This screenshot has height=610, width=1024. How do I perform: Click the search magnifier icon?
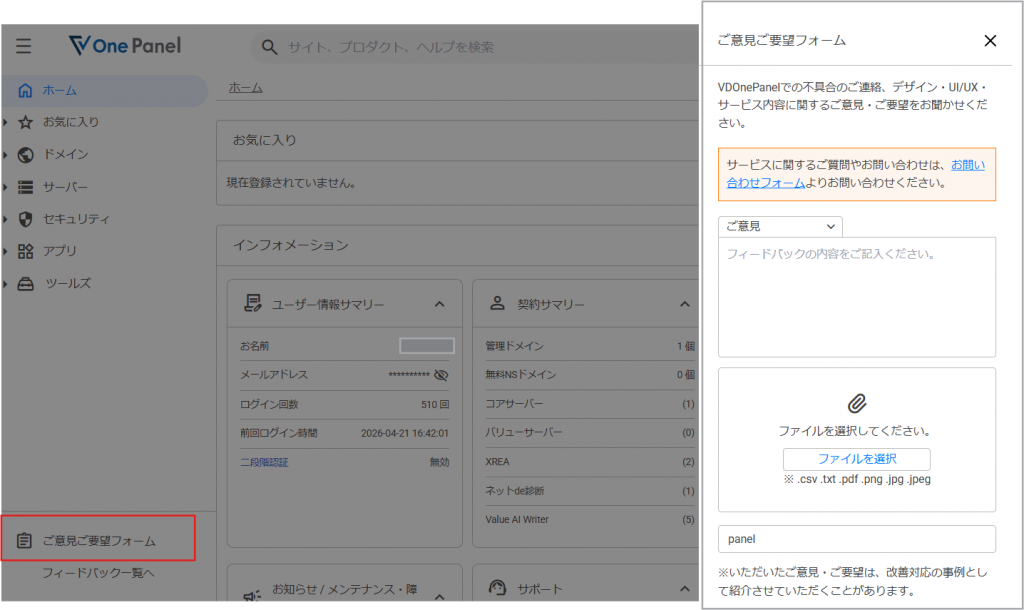pyautogui.click(x=269, y=47)
